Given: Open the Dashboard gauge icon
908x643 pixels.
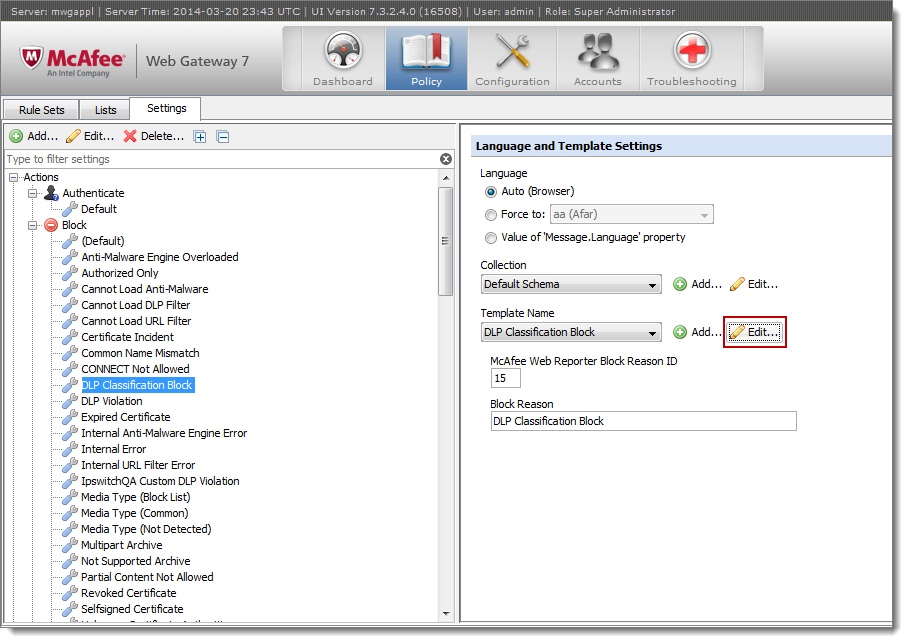Looking at the screenshot, I should [x=343, y=50].
